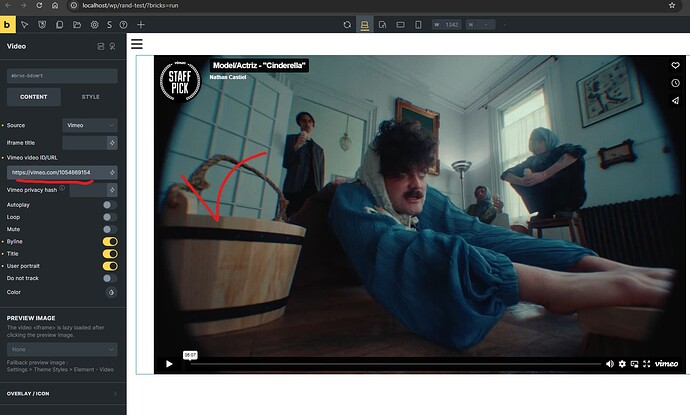Image resolution: width=690 pixels, height=415 pixels.
Task: Click the browser back arrow
Action: point(8,5)
